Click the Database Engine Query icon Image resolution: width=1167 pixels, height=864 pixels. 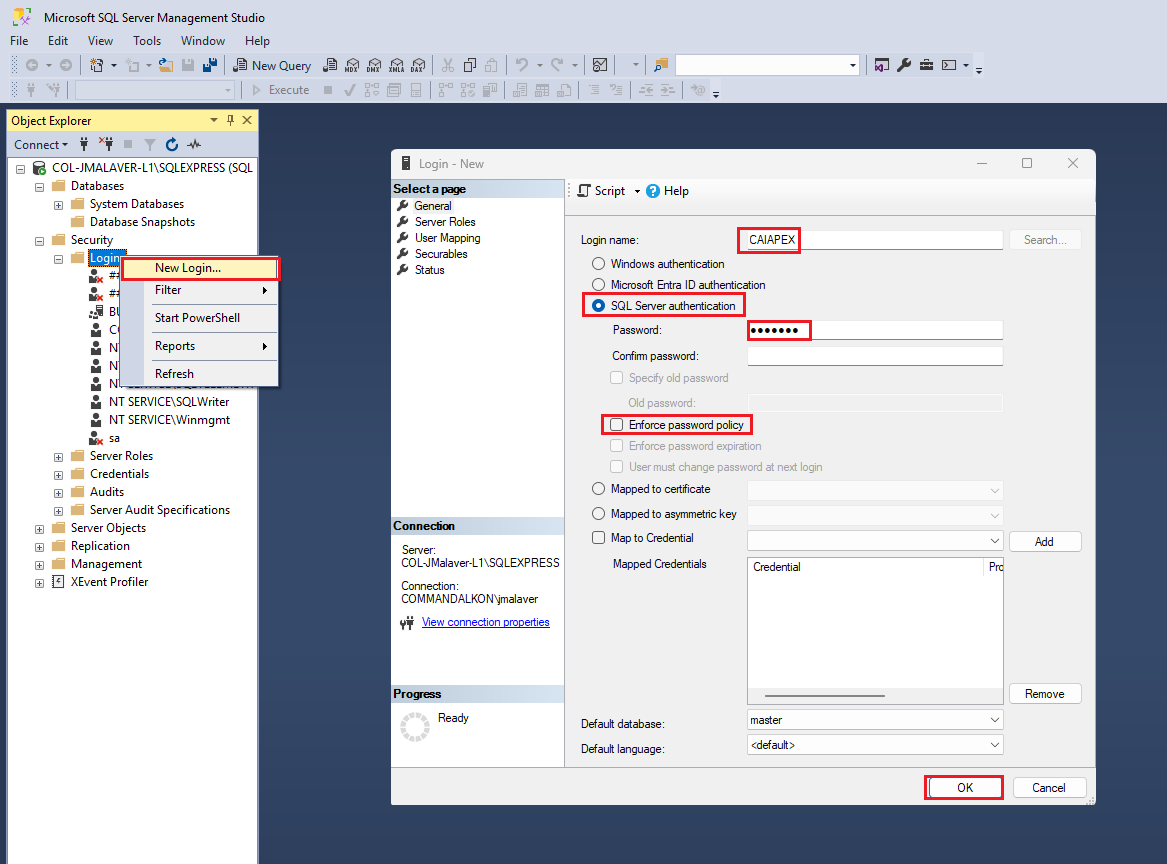(x=330, y=65)
